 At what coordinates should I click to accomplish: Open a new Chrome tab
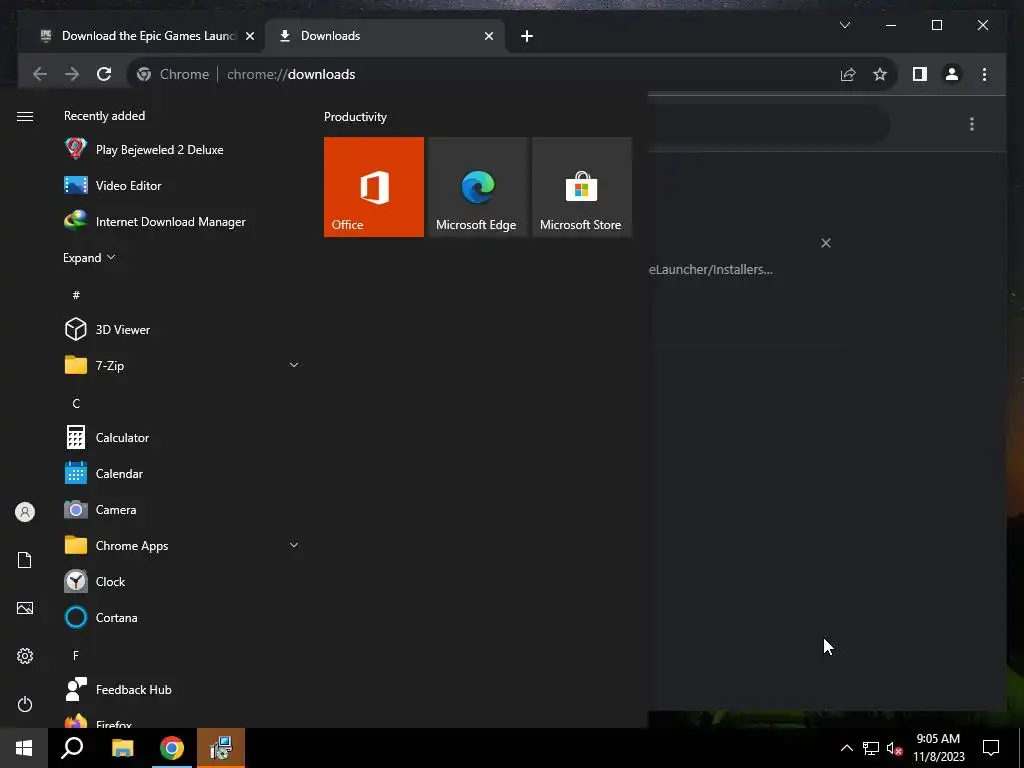(527, 36)
